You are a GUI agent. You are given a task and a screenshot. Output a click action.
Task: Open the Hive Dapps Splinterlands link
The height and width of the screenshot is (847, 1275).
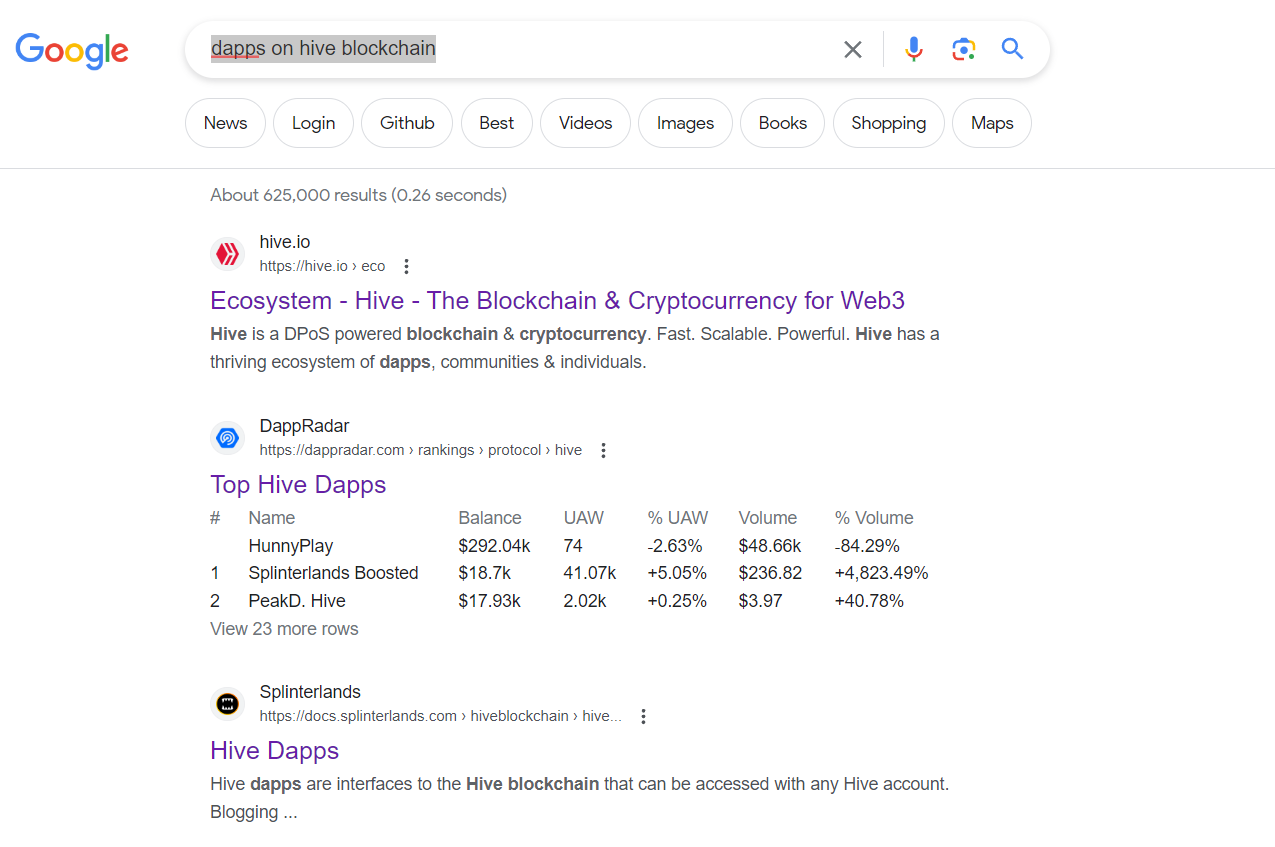274,751
